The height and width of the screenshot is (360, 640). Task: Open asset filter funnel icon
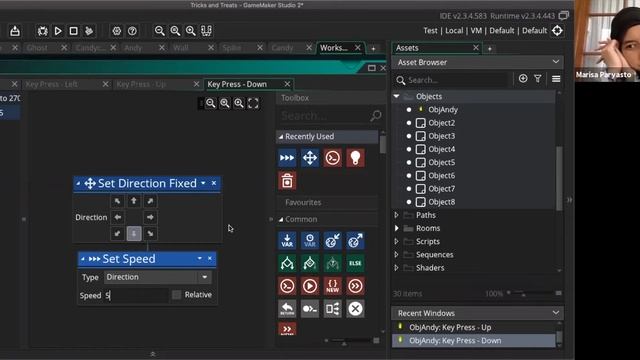coord(538,79)
